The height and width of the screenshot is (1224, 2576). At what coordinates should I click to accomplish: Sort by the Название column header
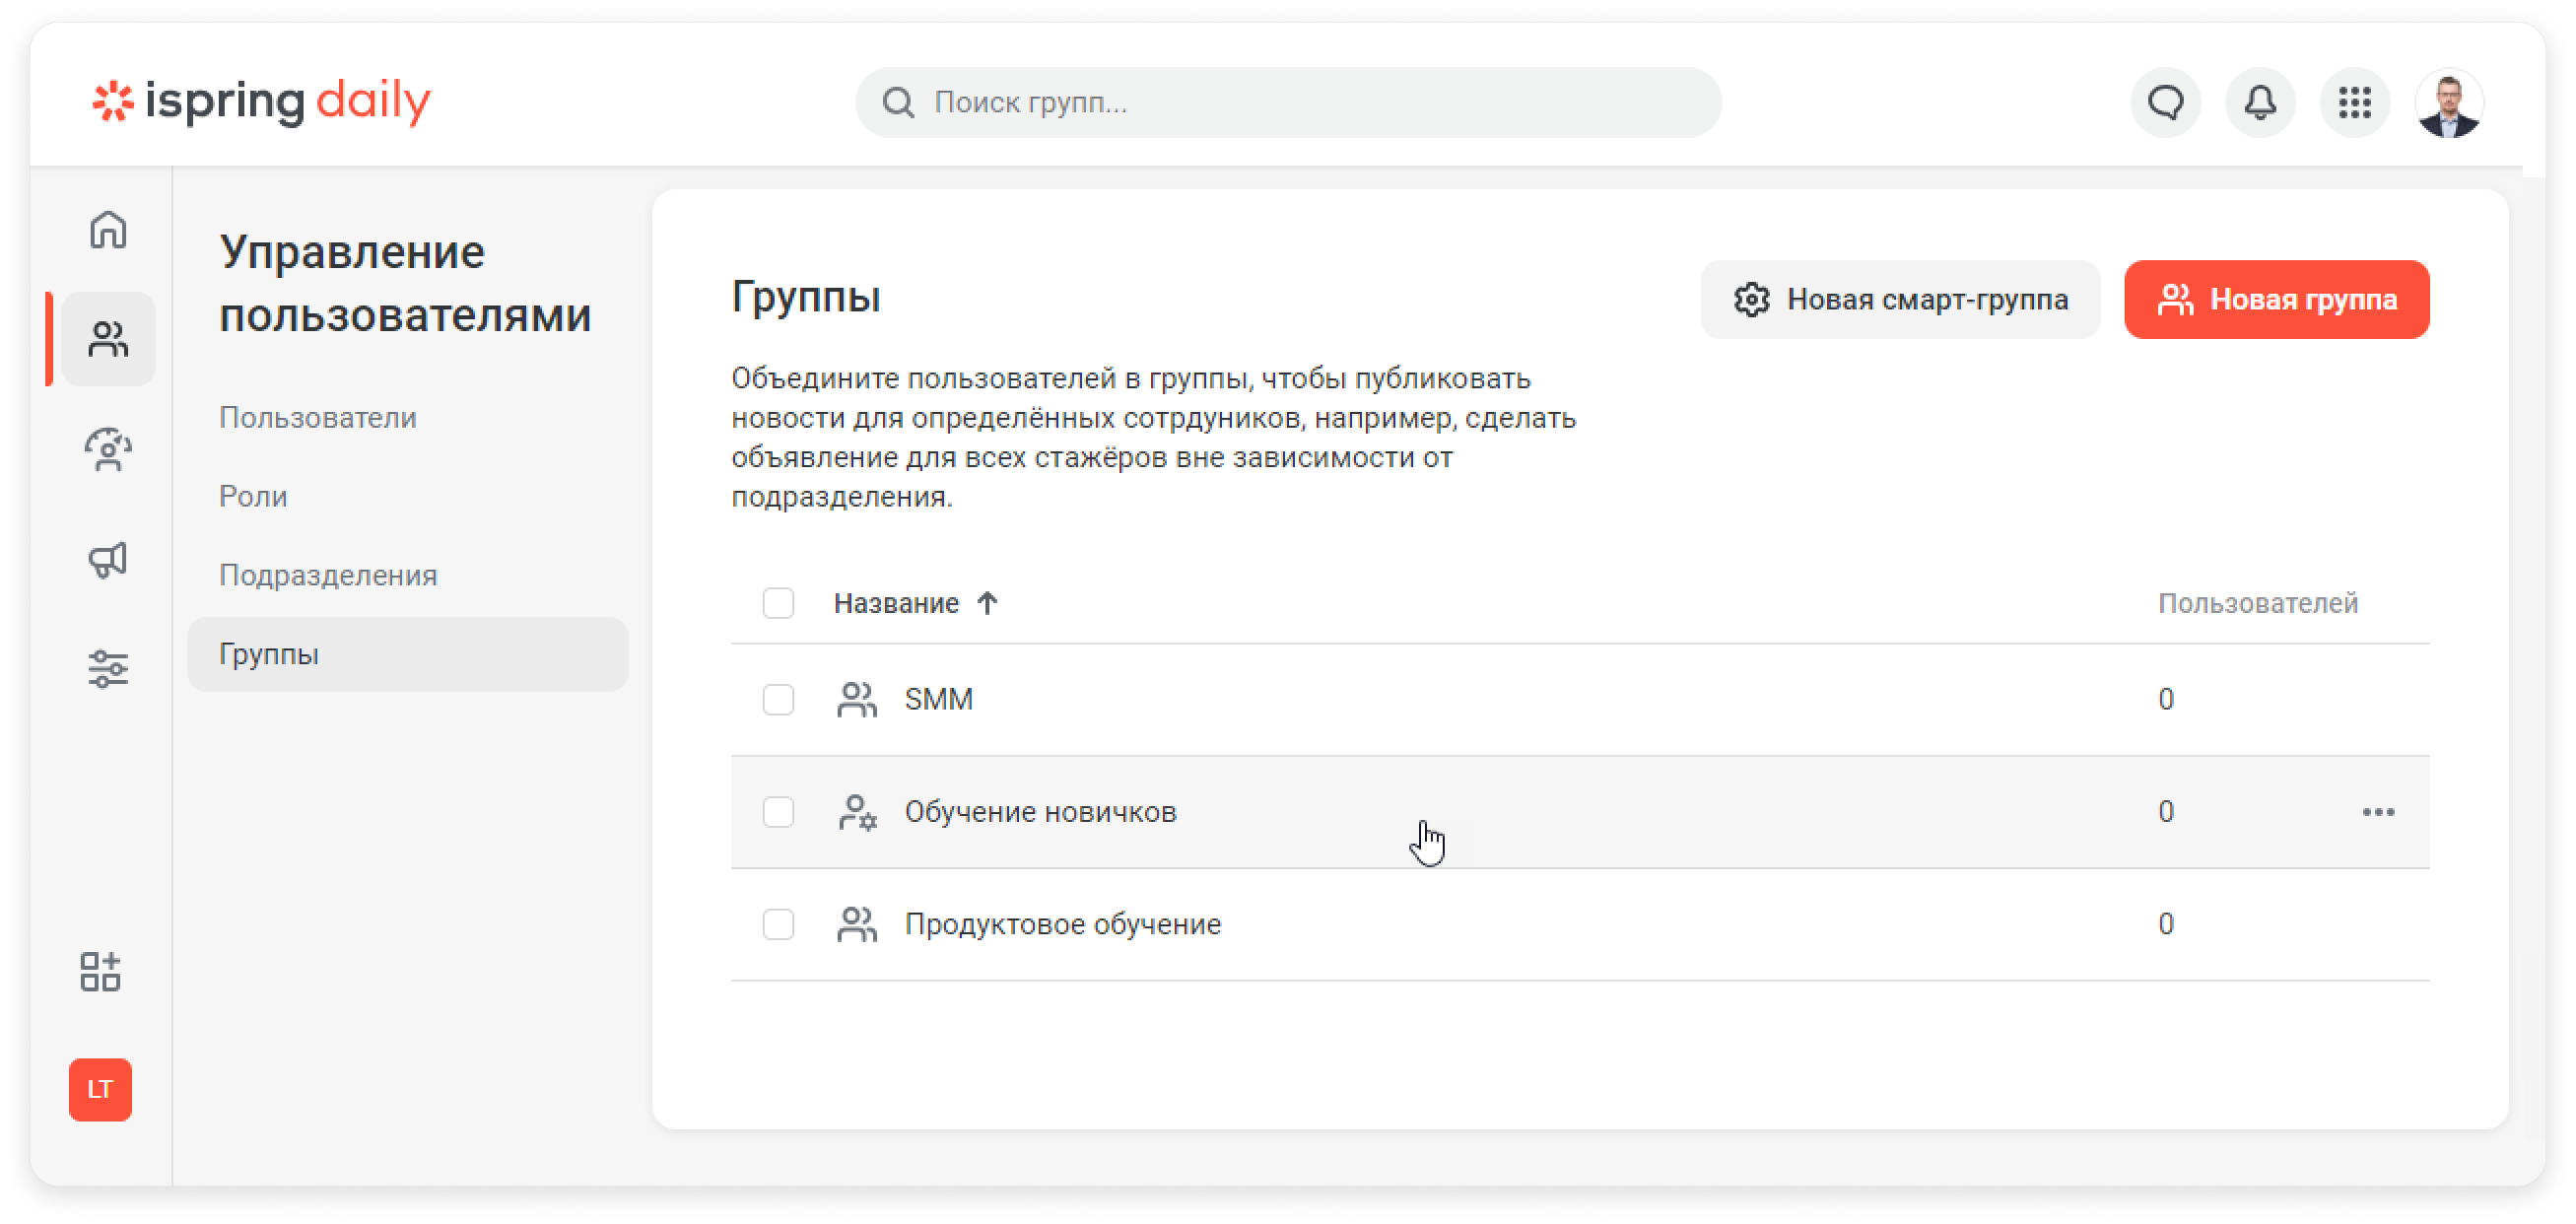click(896, 603)
